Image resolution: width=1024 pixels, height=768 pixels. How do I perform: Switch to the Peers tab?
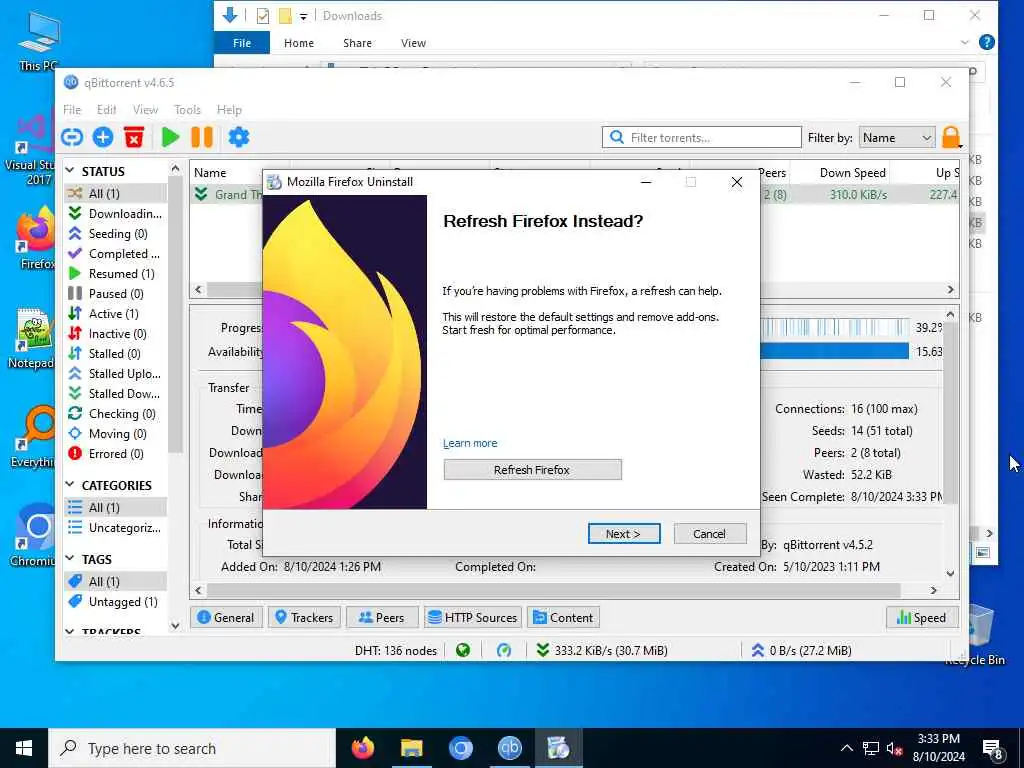coord(382,618)
